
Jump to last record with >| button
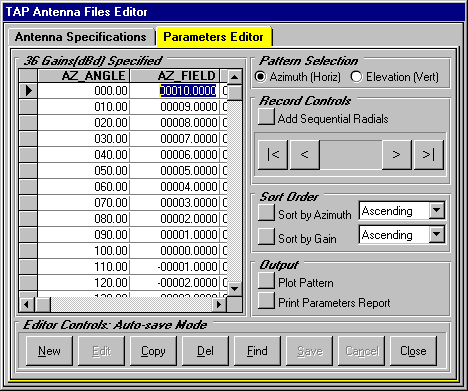tap(429, 155)
